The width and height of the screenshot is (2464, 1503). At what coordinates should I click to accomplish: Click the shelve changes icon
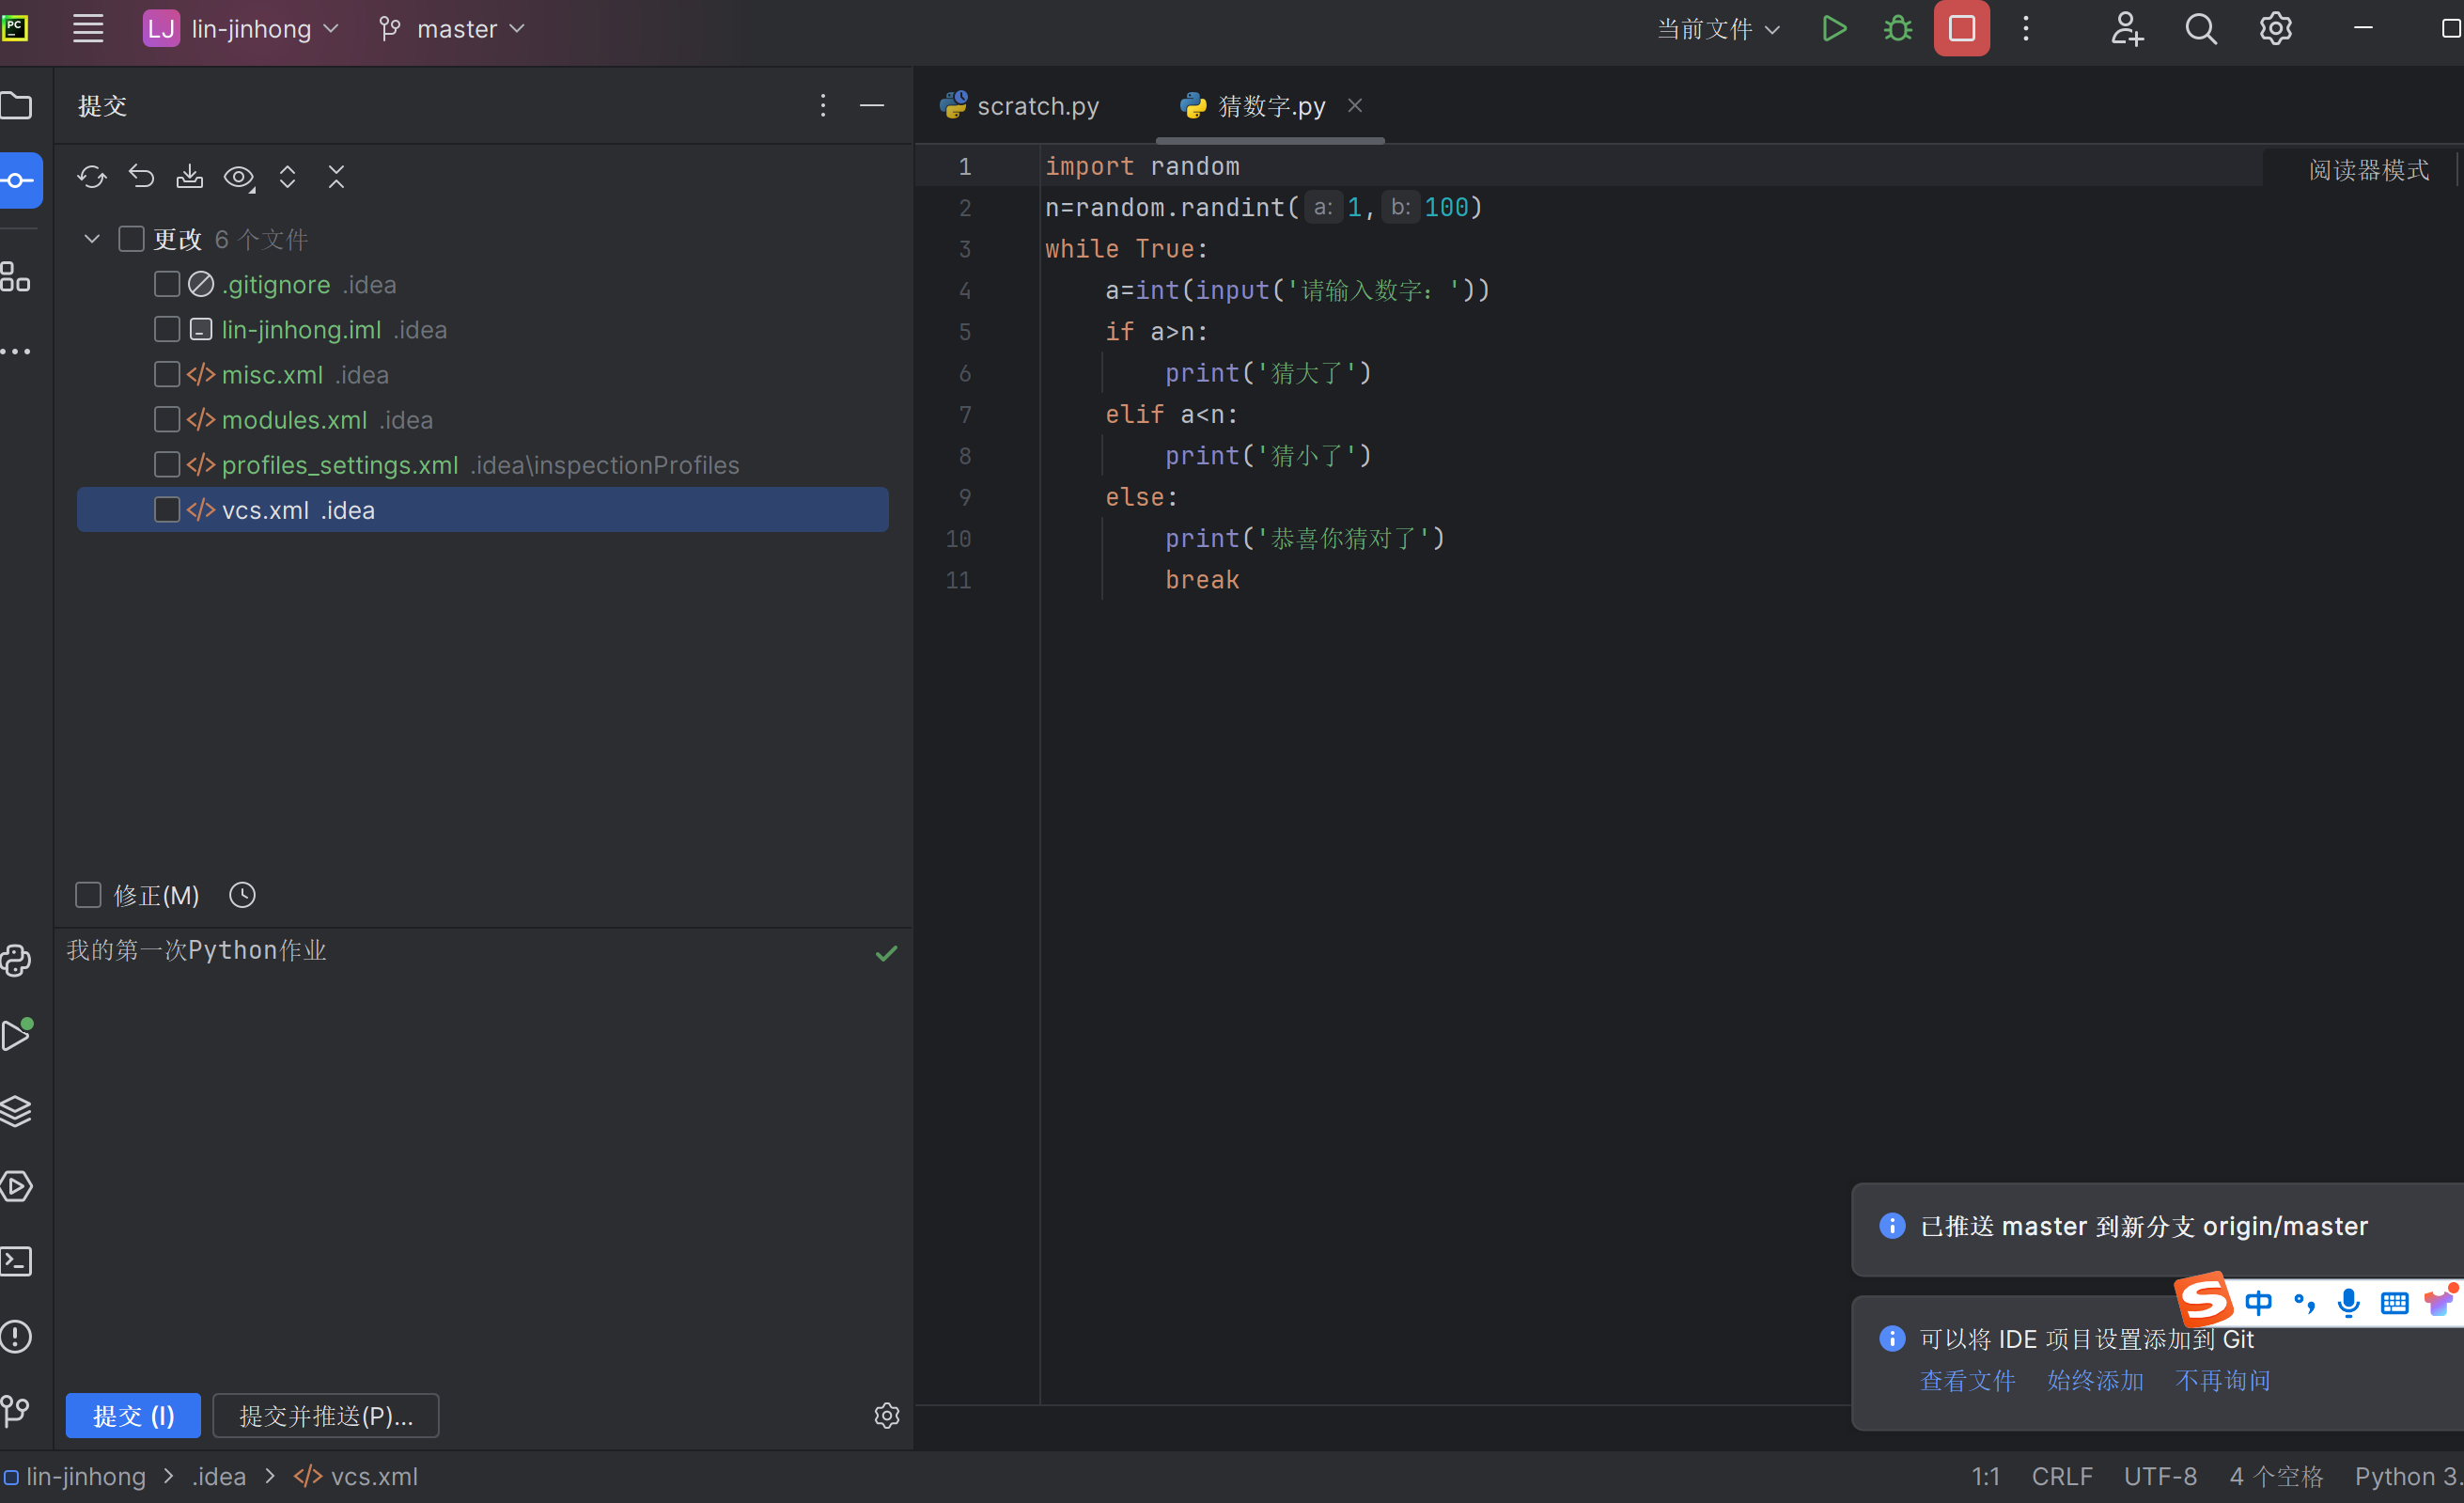(189, 177)
